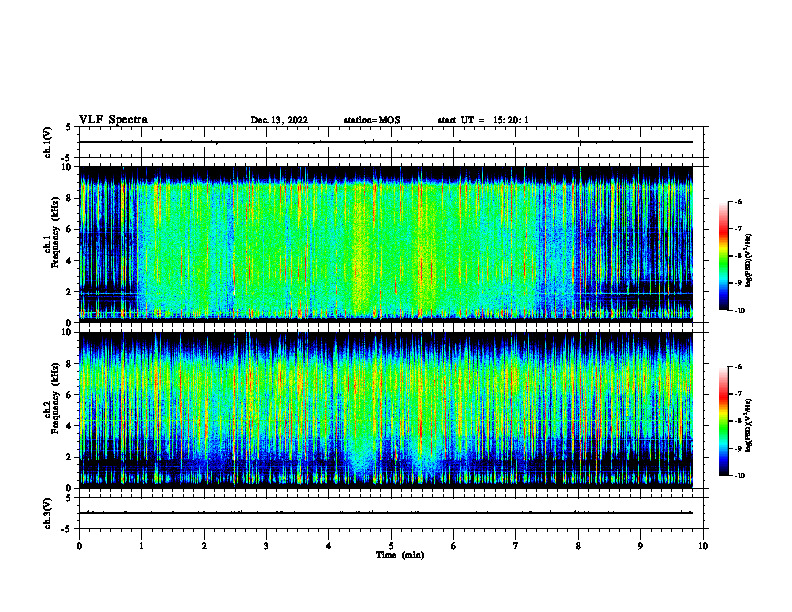The width and height of the screenshot is (792, 612).
Task: Click the ch.1 spectrogram plot
Action: [386, 244]
